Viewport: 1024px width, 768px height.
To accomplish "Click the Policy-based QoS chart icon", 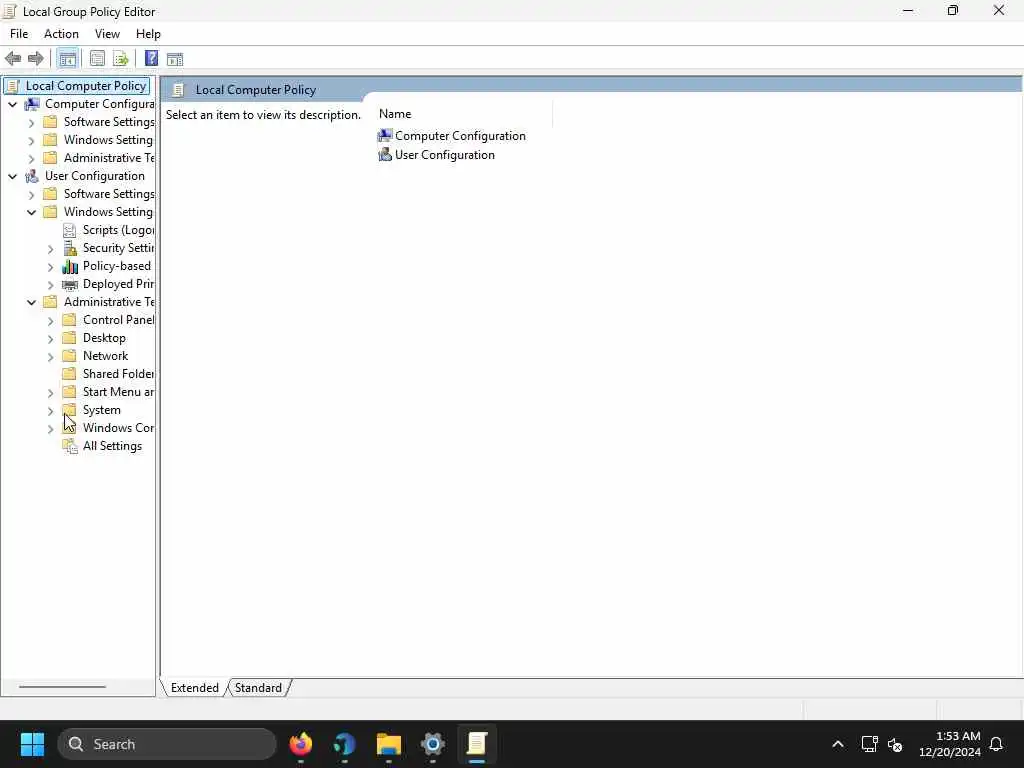I will tap(69, 266).
